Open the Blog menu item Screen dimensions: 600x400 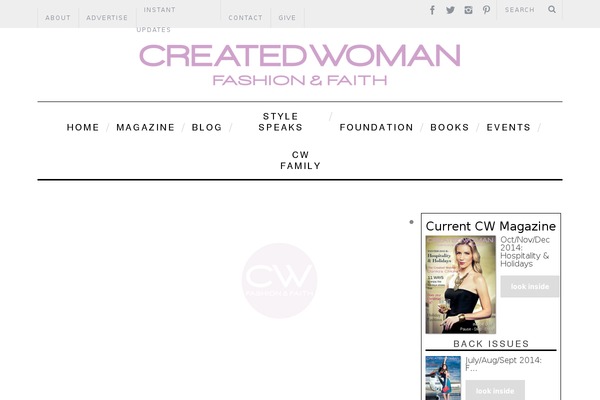[x=207, y=127]
